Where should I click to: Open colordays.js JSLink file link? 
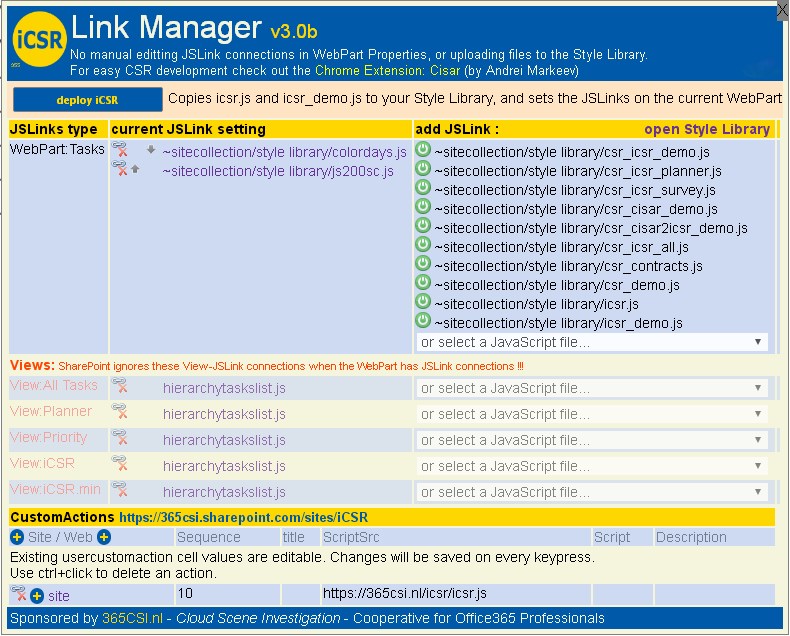coord(285,152)
